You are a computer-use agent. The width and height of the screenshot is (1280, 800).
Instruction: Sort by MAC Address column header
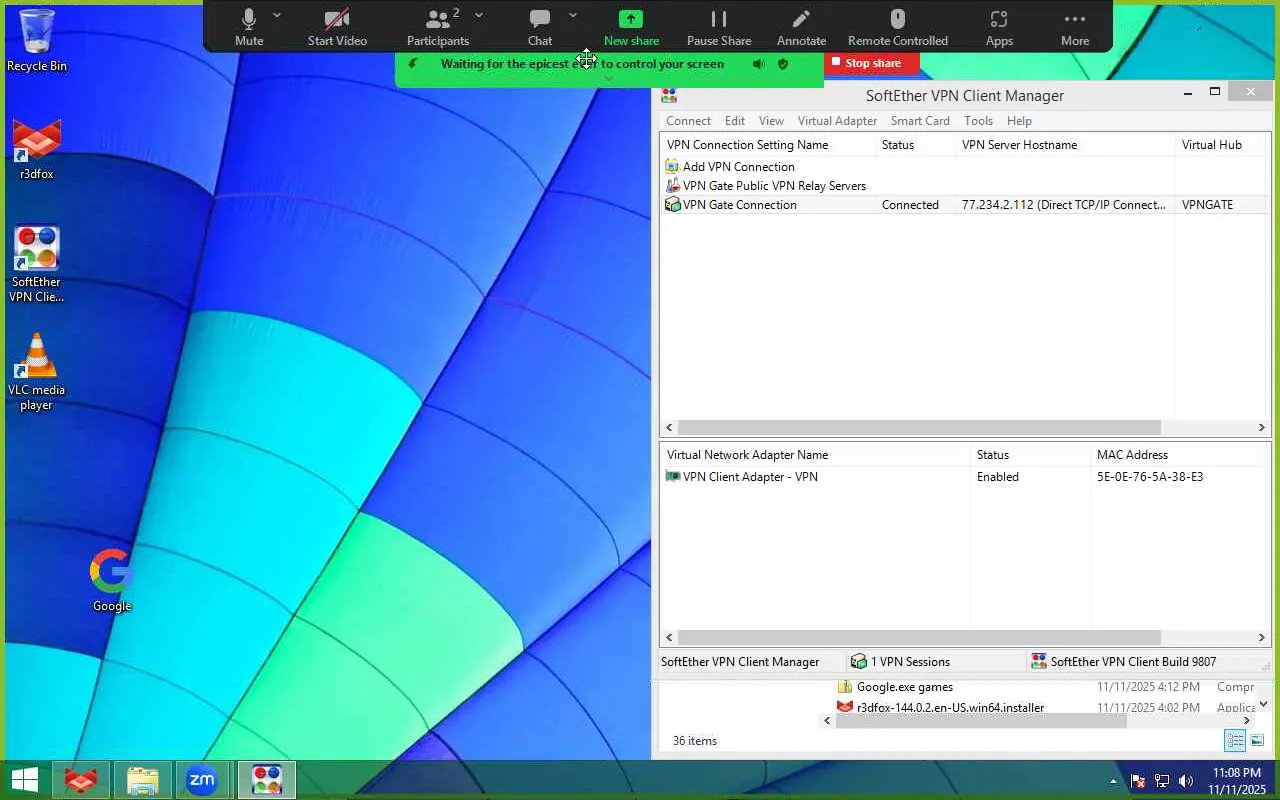pyautogui.click(x=1180, y=455)
